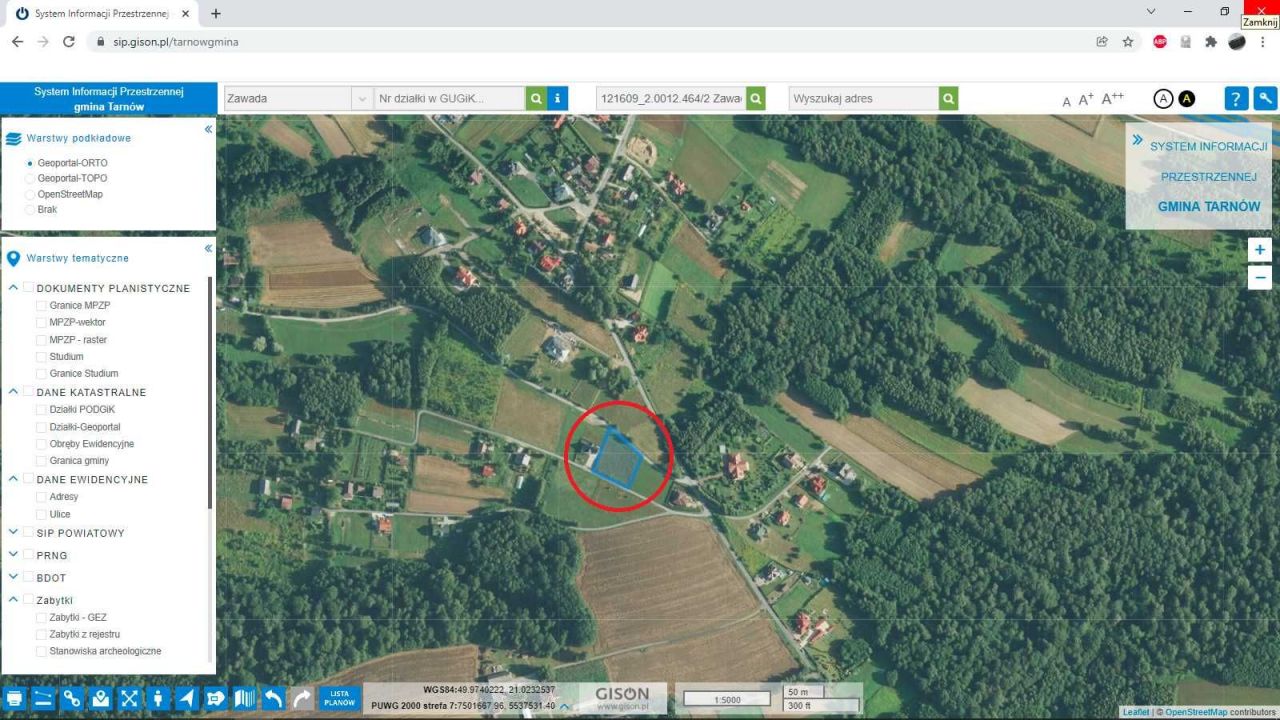Set largest font size A++
This screenshot has width=1280, height=720.
pos(1112,98)
